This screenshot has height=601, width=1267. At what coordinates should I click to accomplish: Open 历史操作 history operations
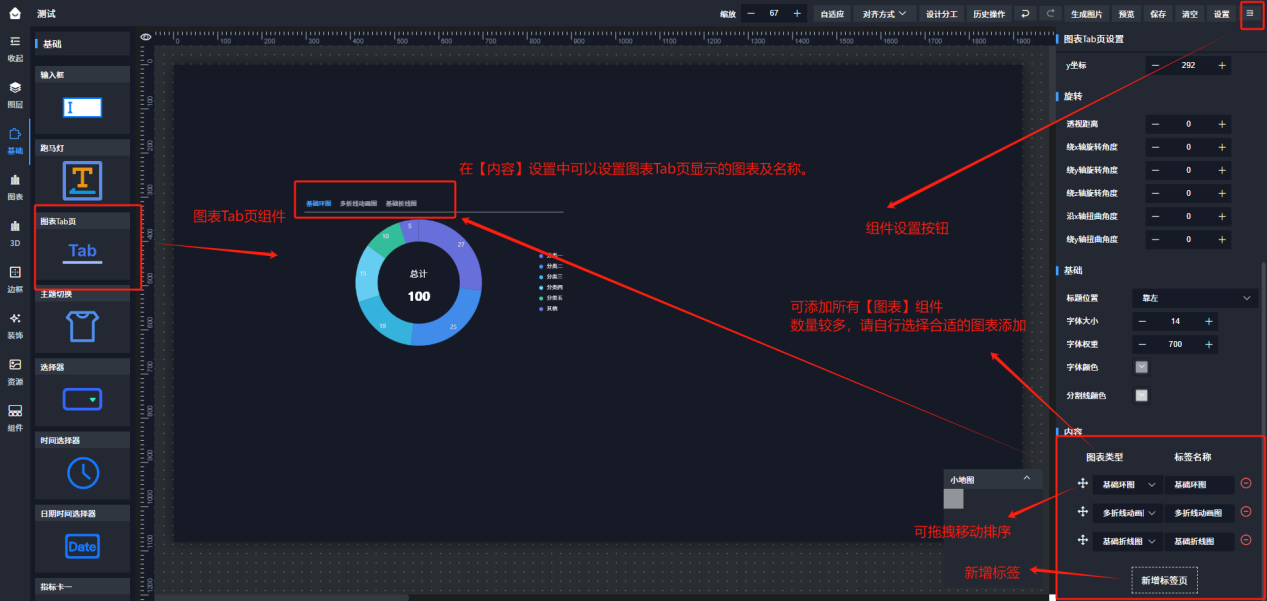(x=989, y=14)
